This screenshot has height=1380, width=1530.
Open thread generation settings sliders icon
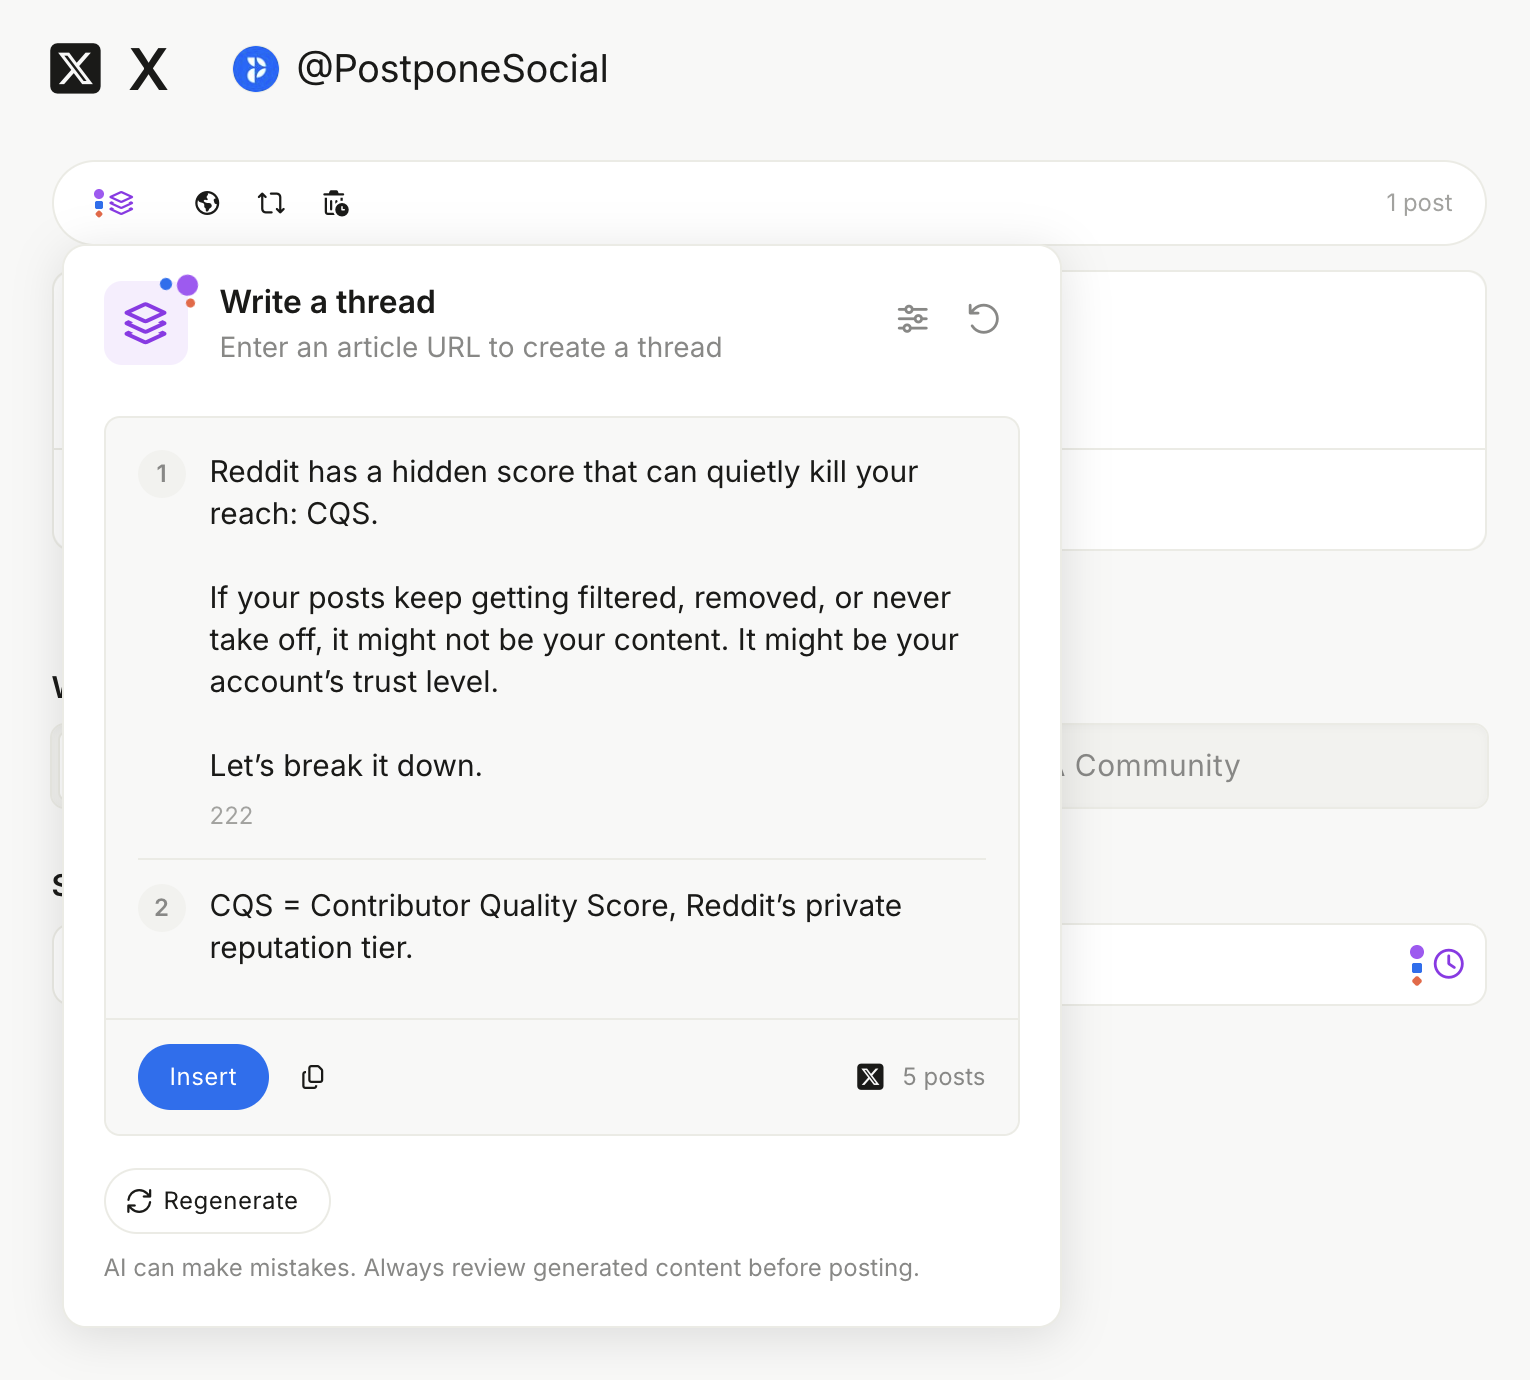point(912,319)
